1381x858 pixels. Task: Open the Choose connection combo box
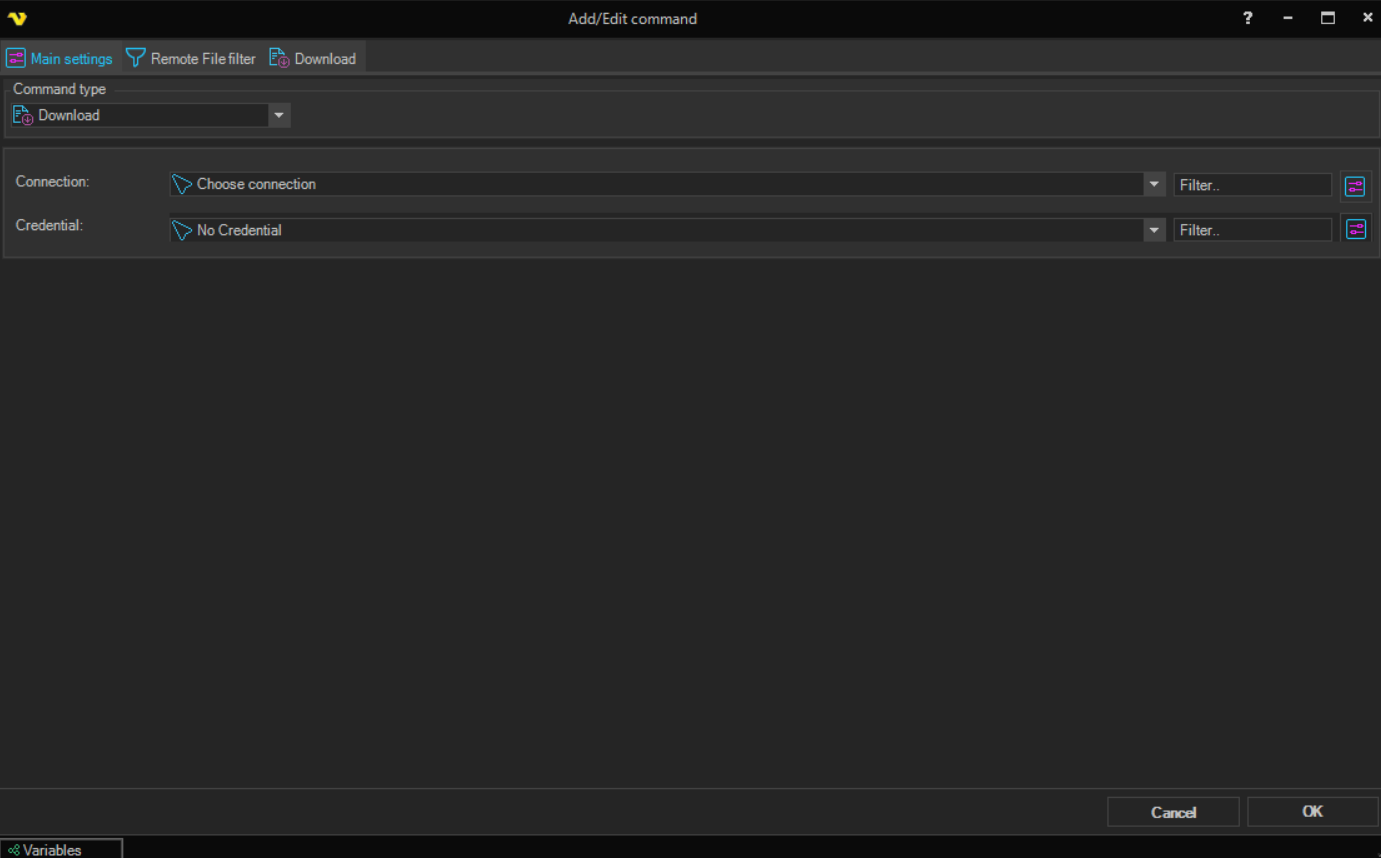(656, 184)
